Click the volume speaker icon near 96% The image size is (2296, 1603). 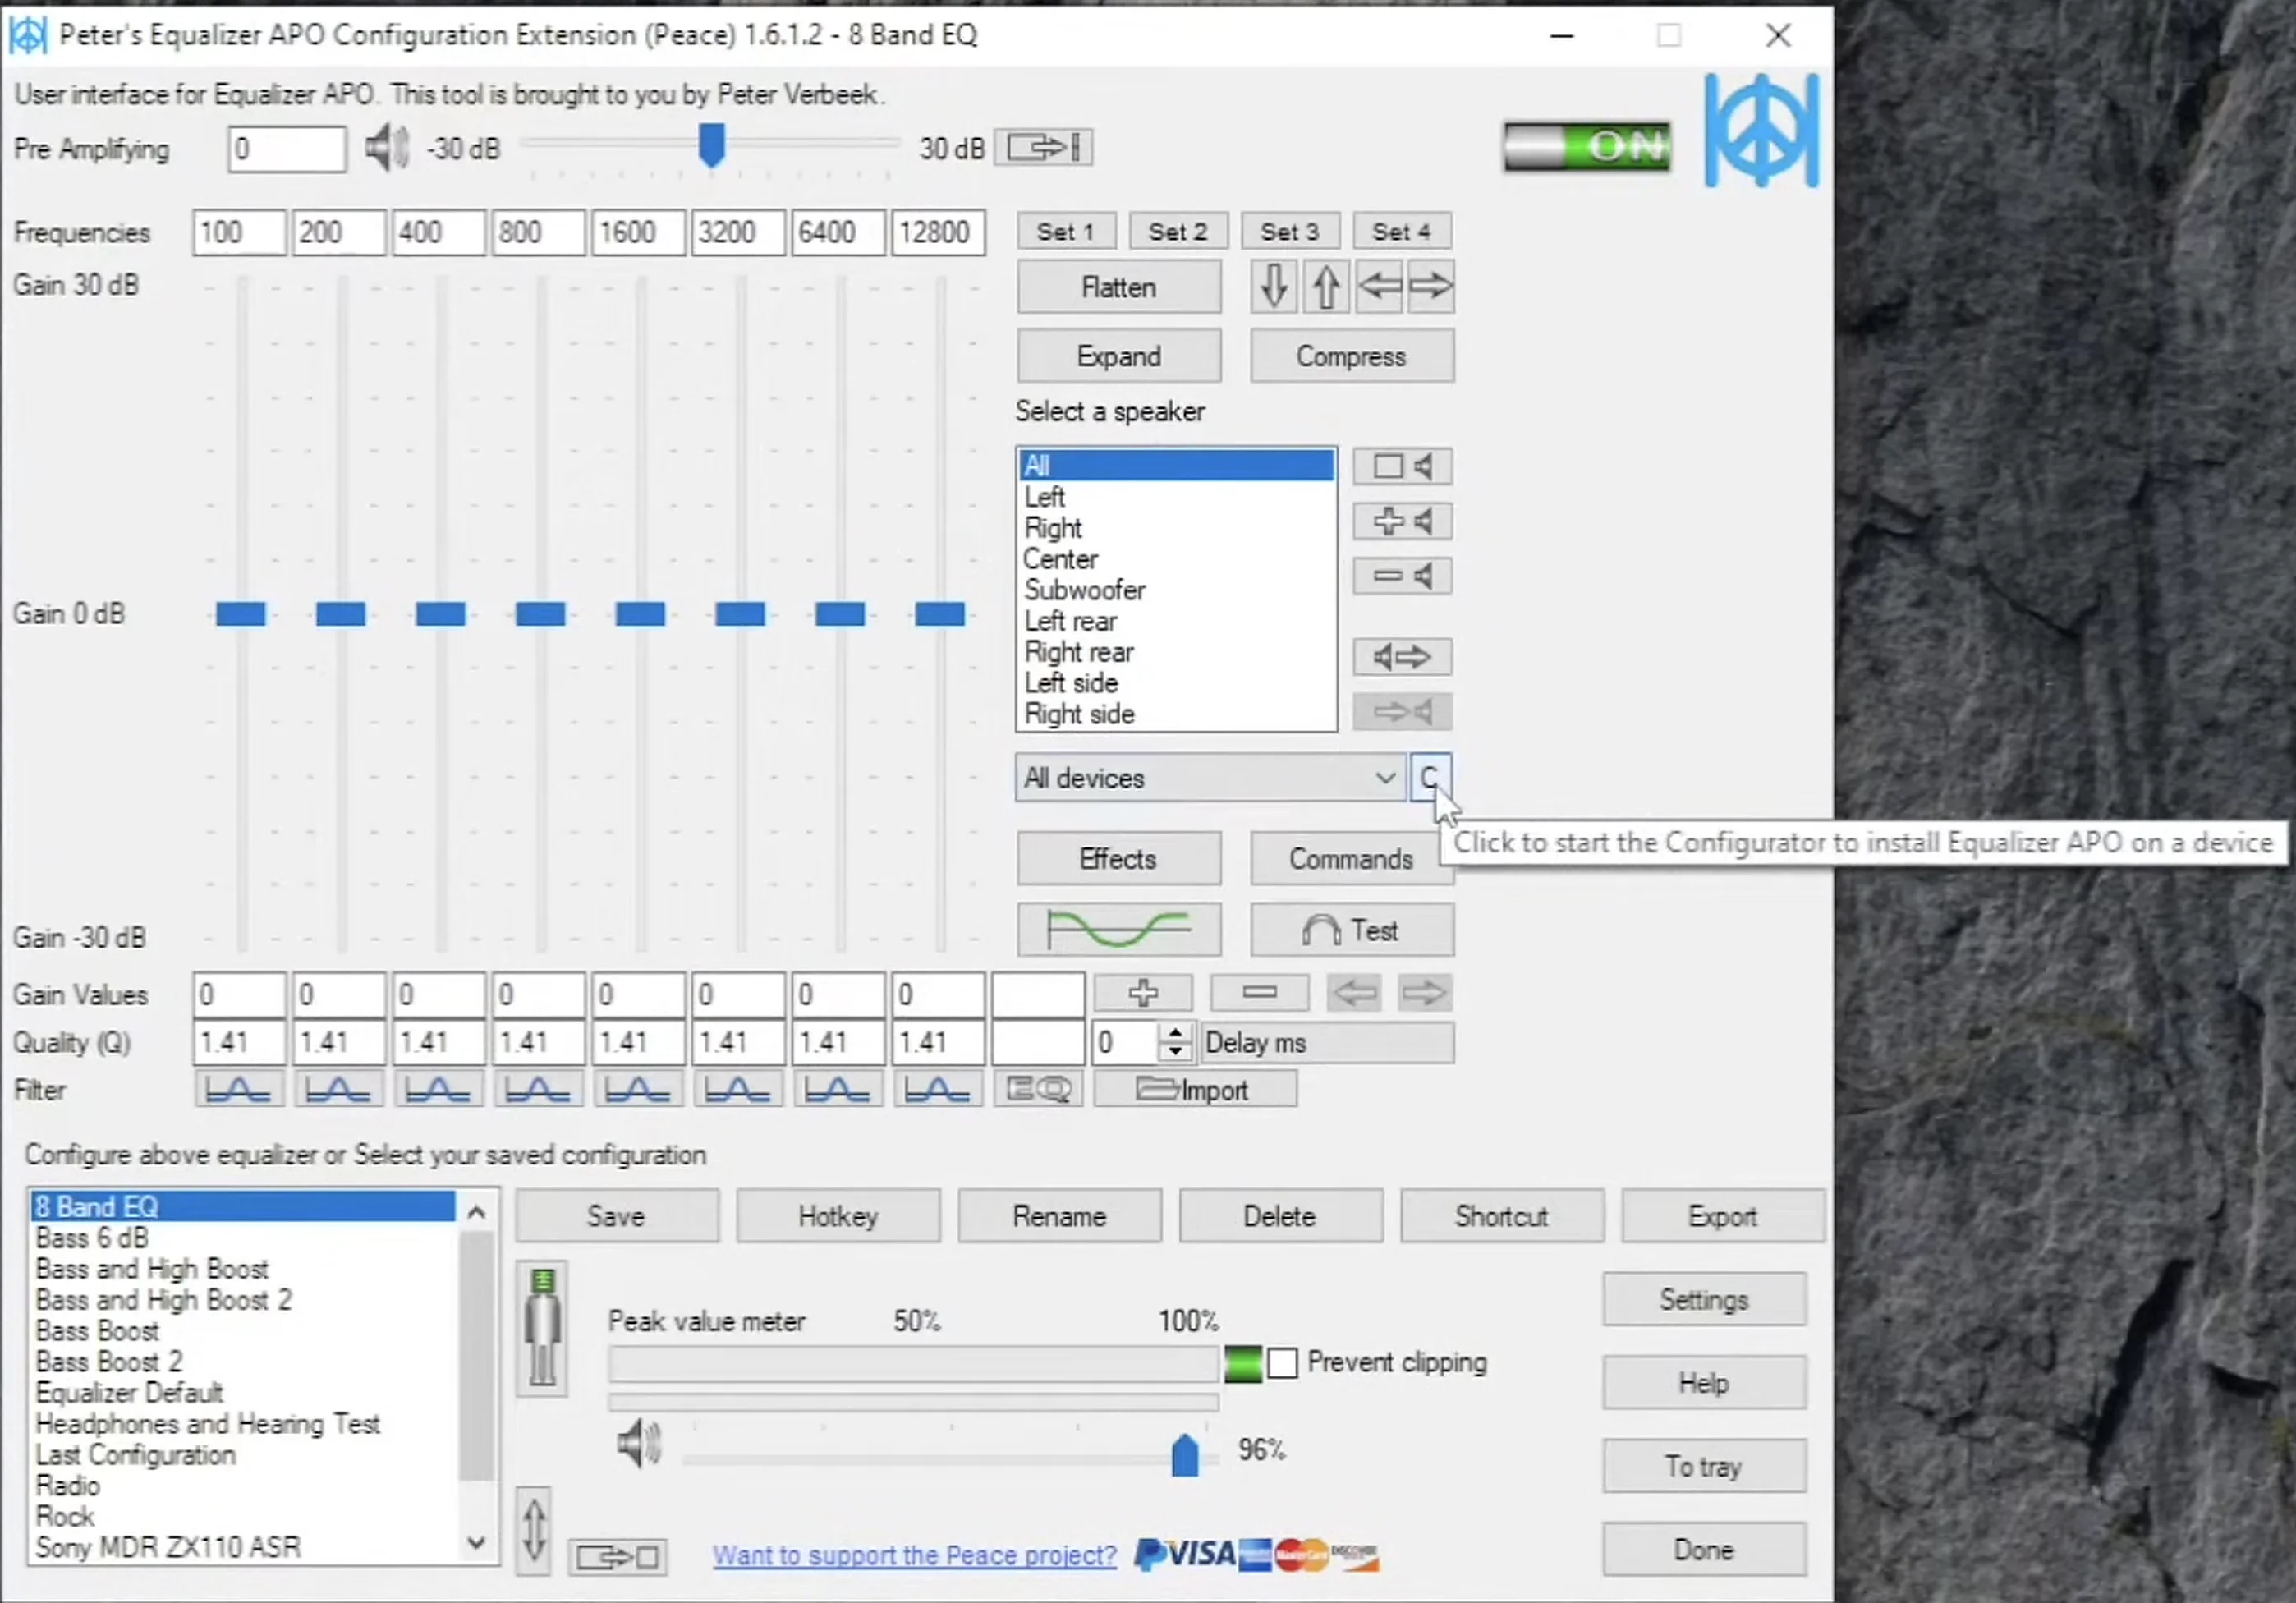pos(639,1444)
